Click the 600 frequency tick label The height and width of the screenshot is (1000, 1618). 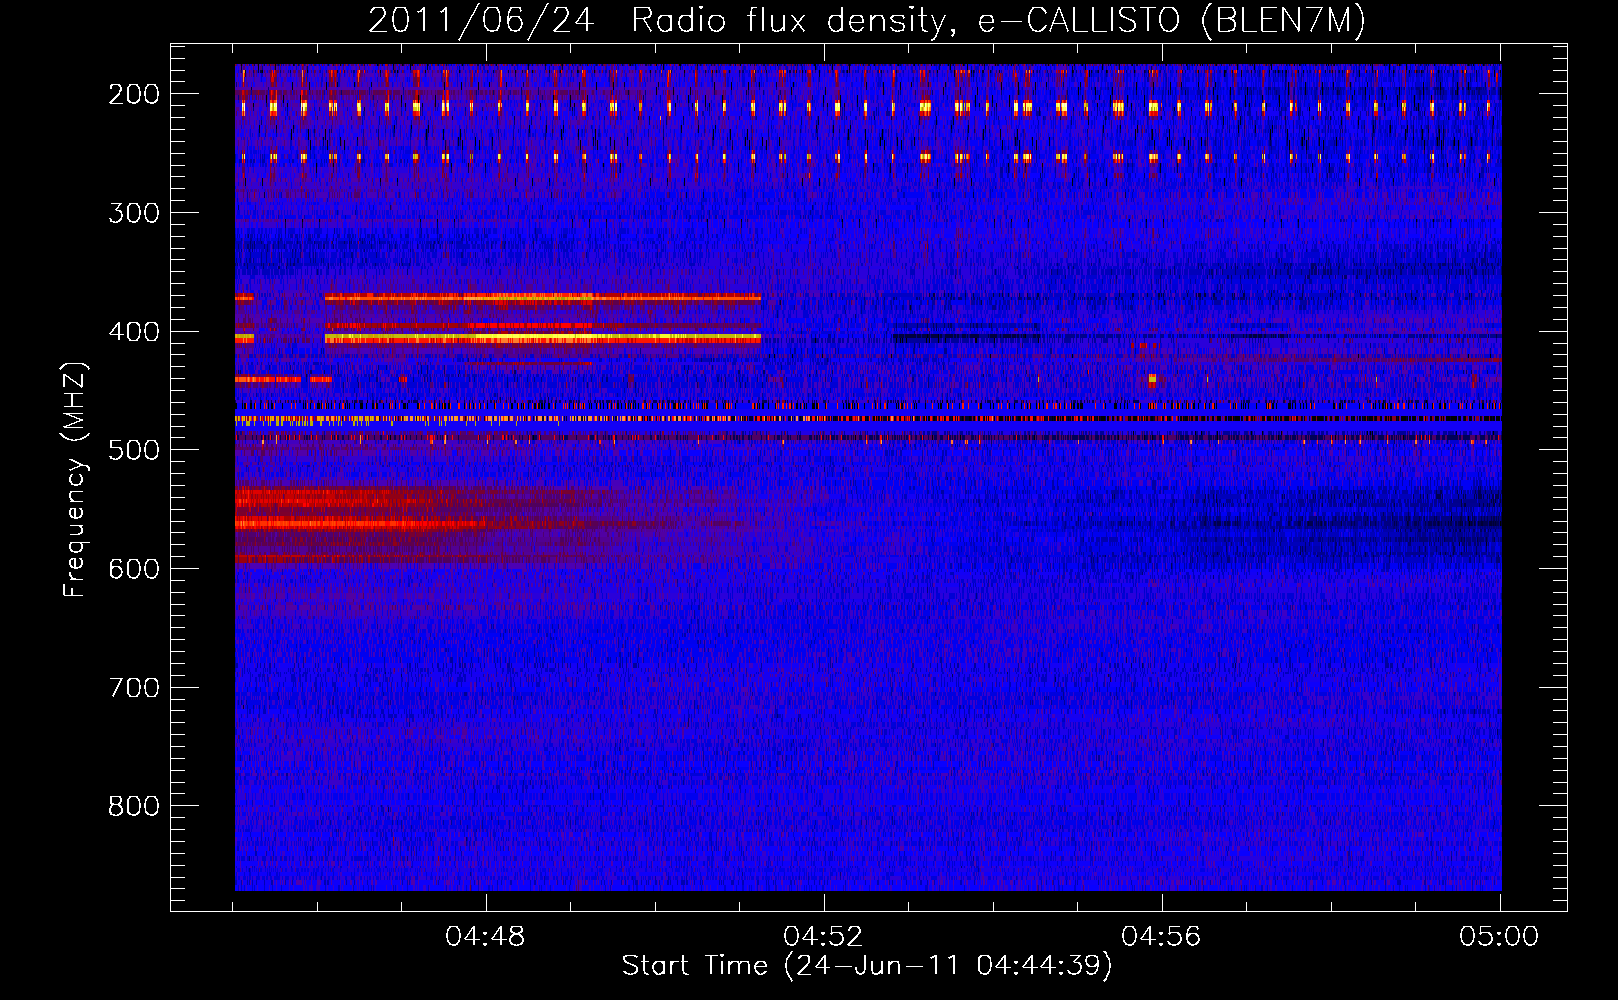[133, 569]
